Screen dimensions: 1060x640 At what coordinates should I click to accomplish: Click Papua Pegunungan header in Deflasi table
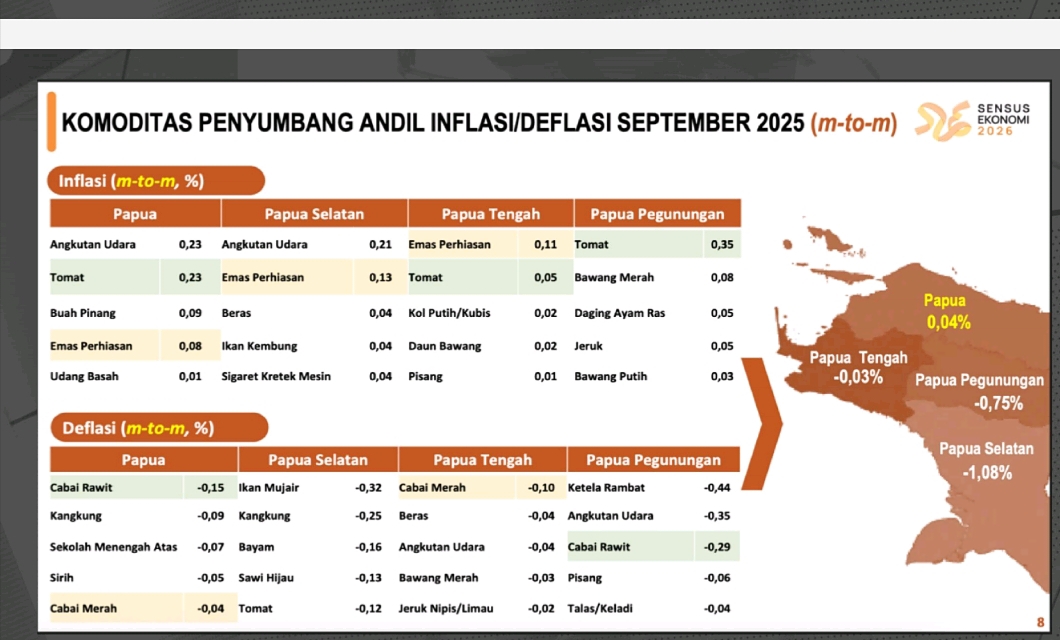[x=653, y=460]
